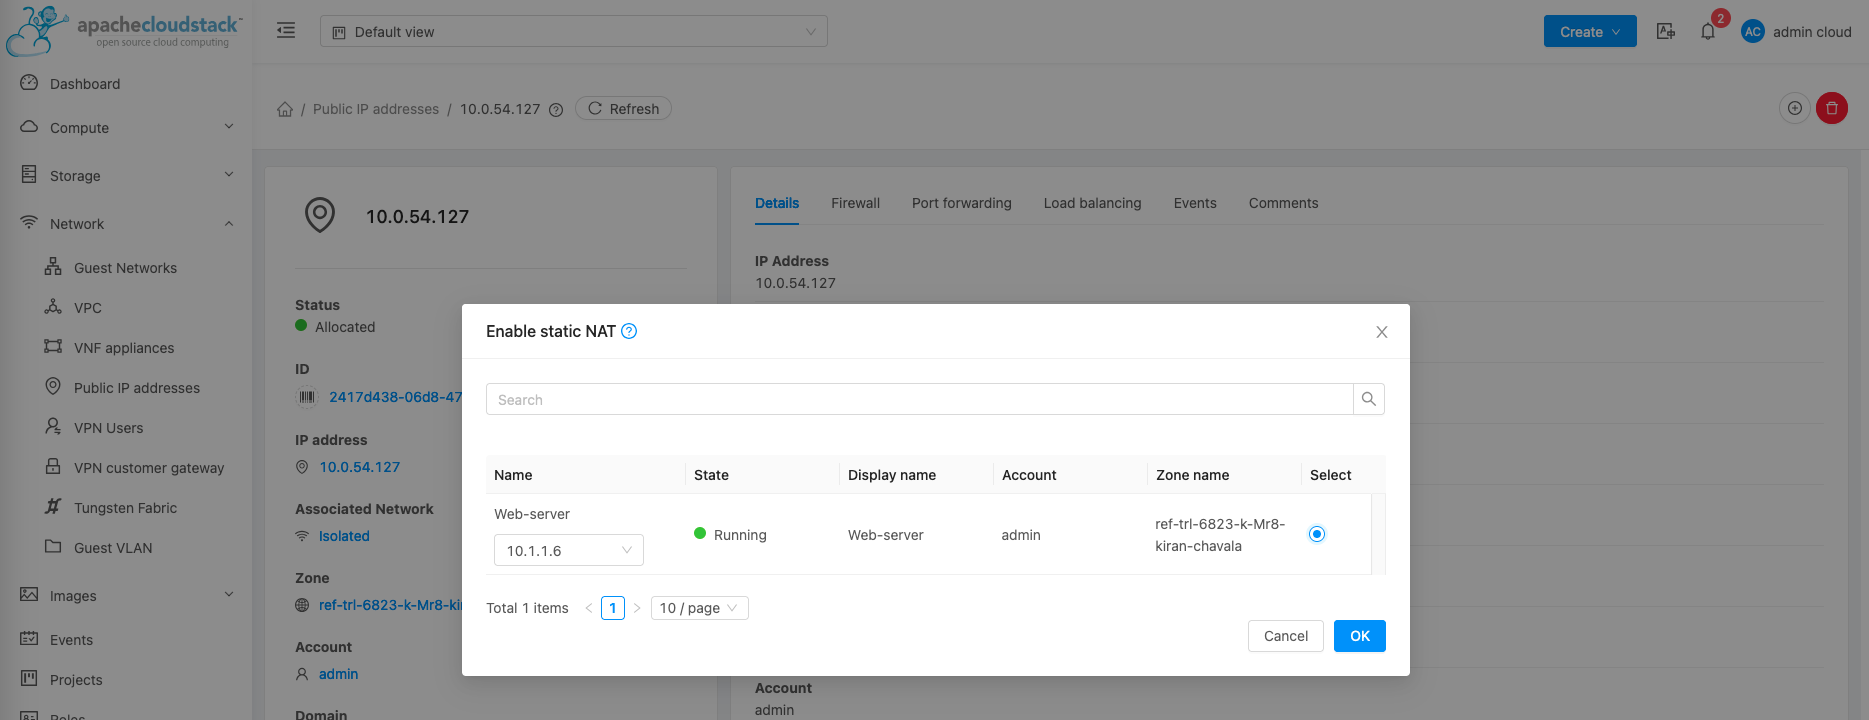The image size is (1869, 720).
Task: Switch to the Port forwarding tab
Action: click(962, 203)
